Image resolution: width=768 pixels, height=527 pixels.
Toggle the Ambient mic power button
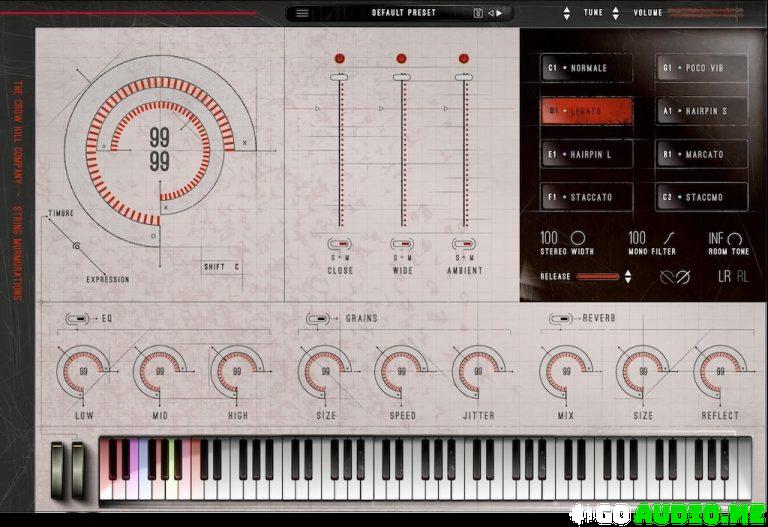pos(463,59)
